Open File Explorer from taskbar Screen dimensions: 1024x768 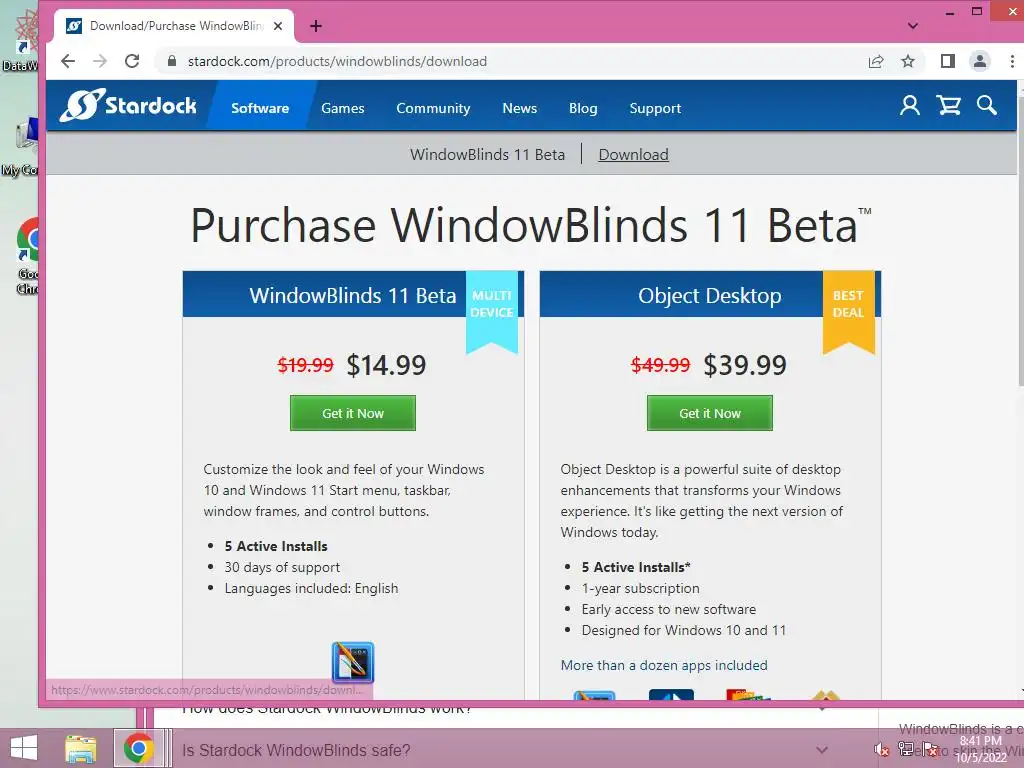81,748
